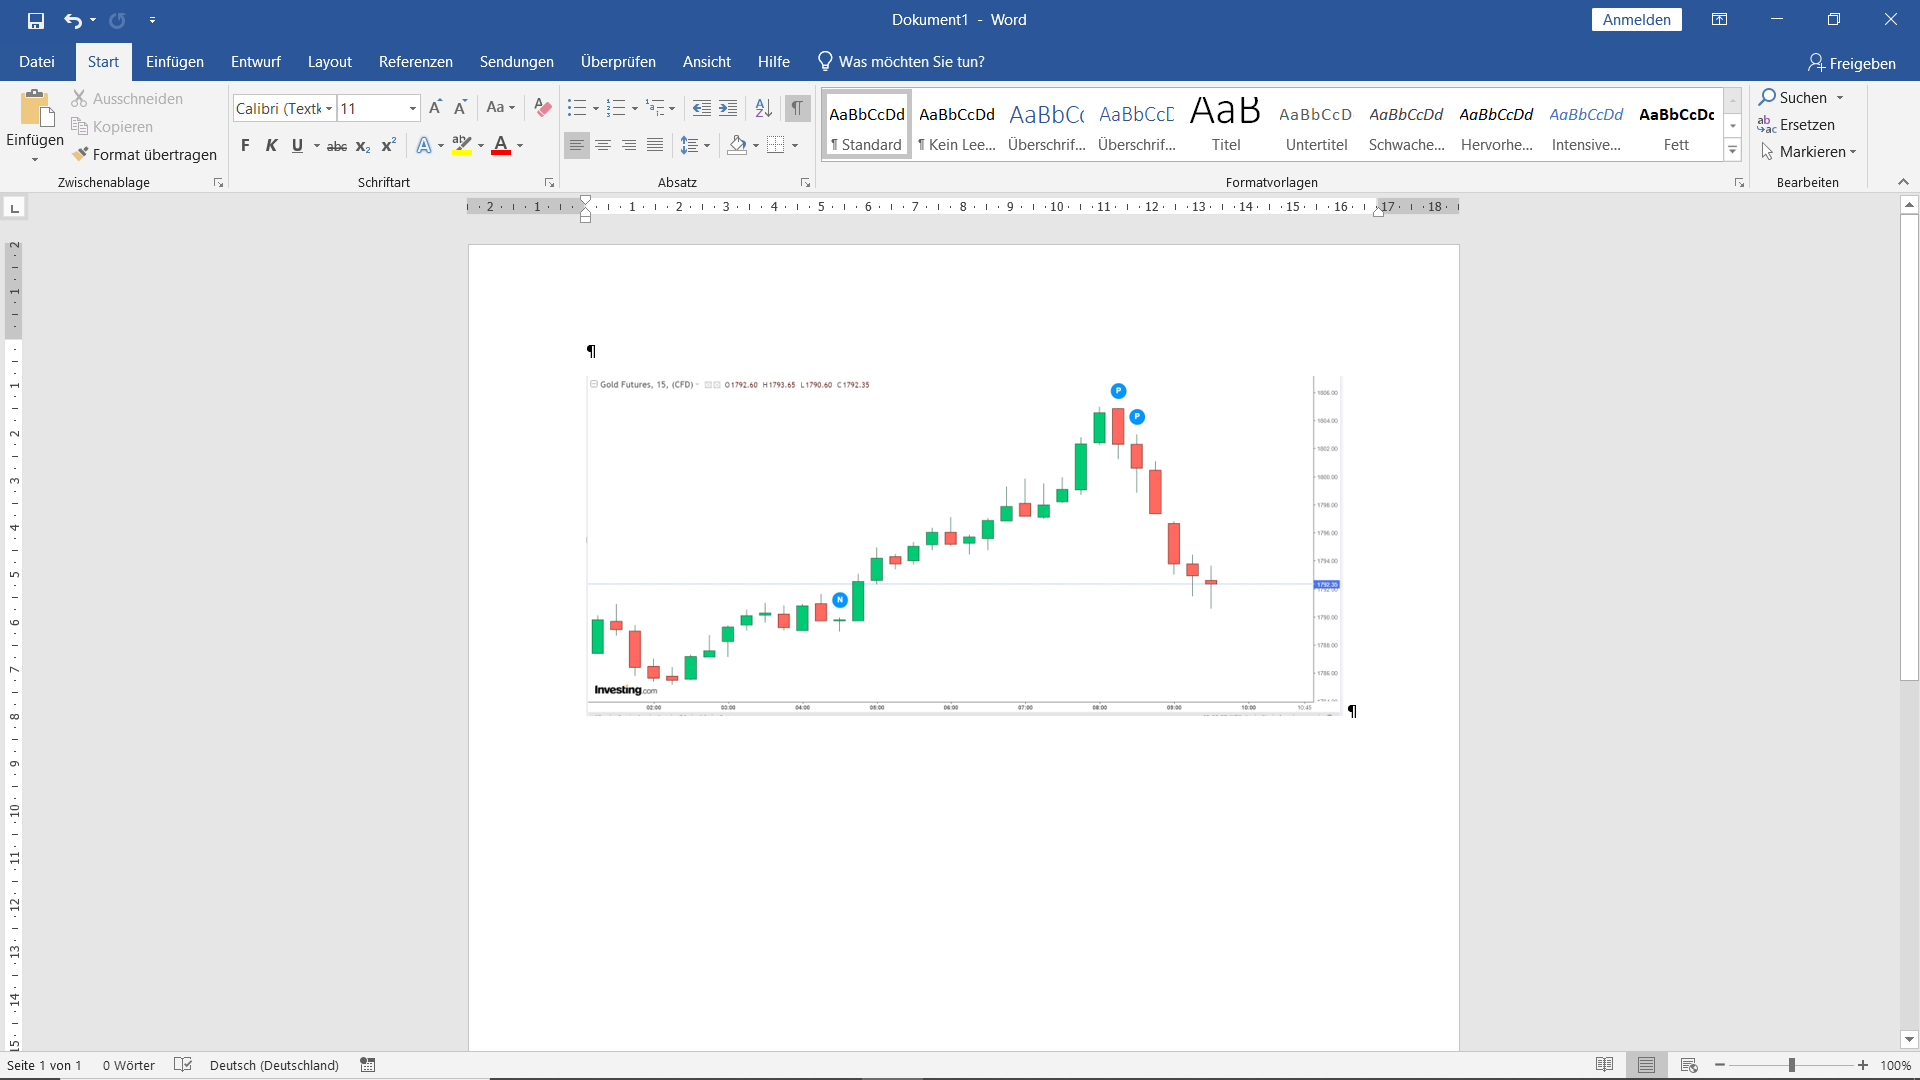Screen dimensions: 1920x1080
Task: Click the Anmelden sign-in button
Action: [x=1636, y=20]
